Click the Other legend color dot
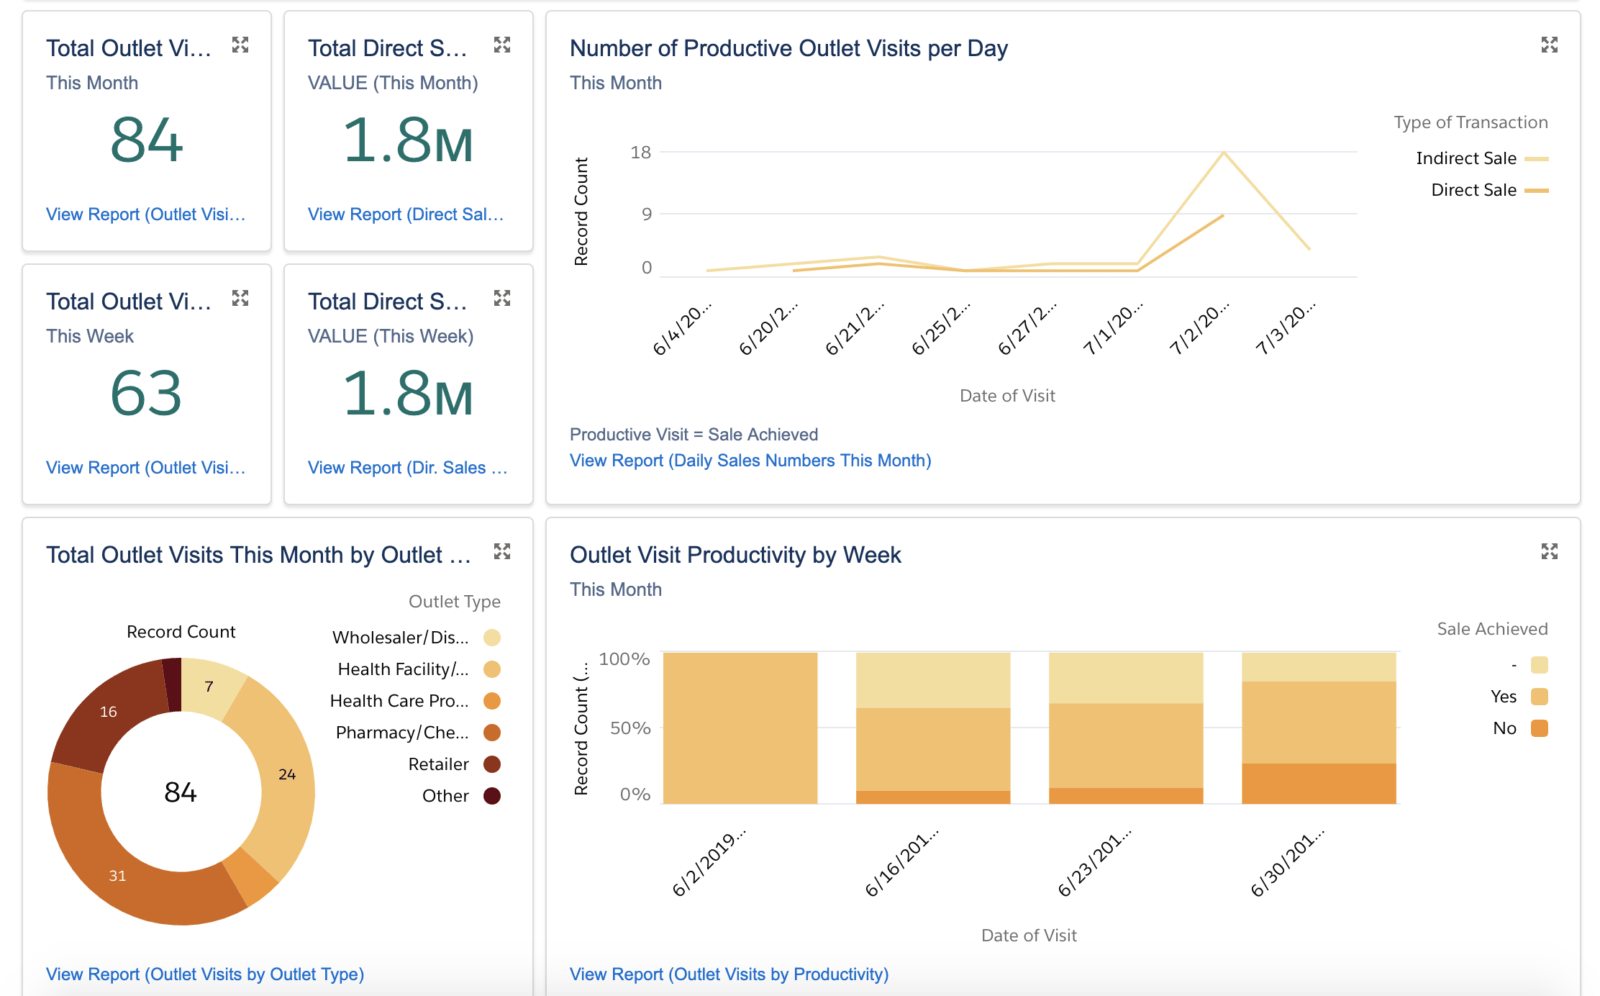The width and height of the screenshot is (1600, 996). pos(492,796)
